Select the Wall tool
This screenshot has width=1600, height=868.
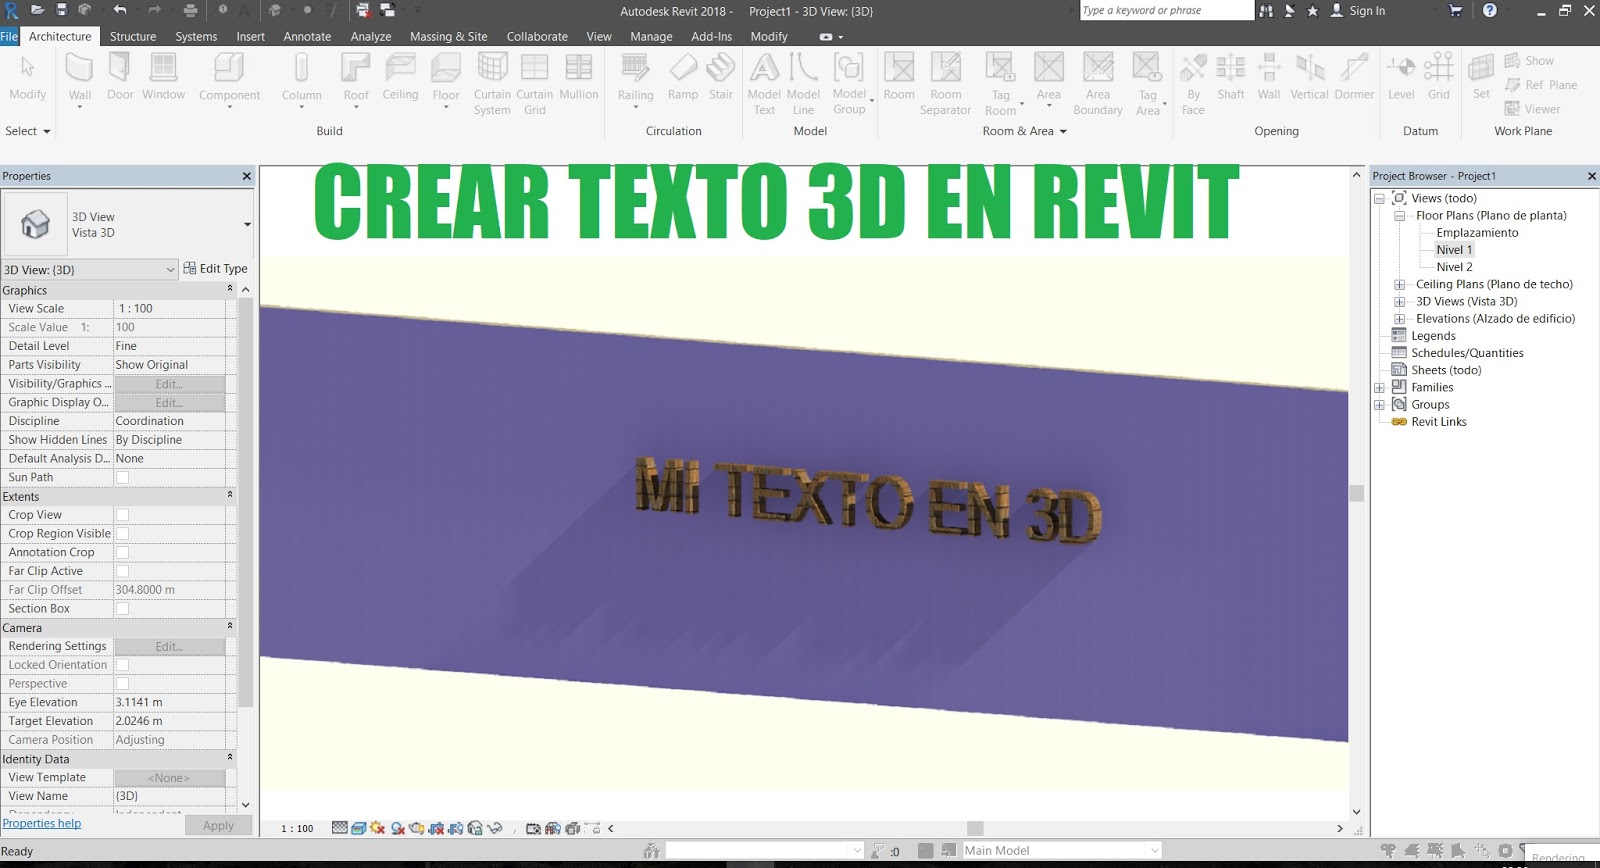pyautogui.click(x=79, y=78)
